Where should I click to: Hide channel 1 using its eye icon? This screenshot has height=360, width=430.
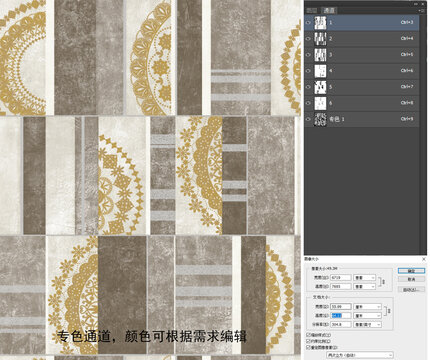pos(308,23)
